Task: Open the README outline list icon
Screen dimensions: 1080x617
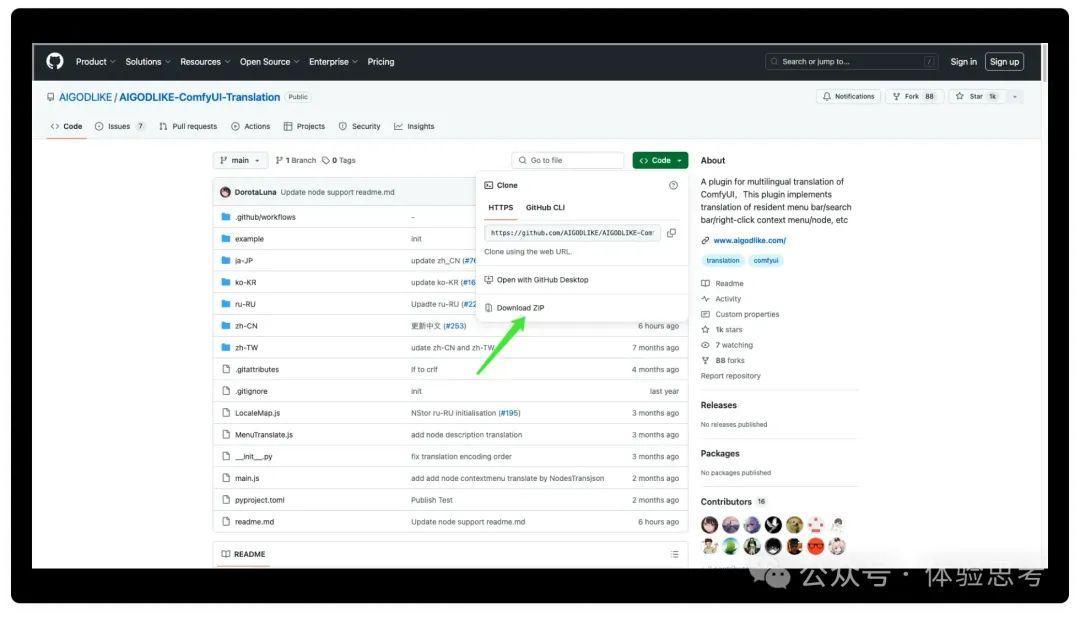Action: [x=674, y=554]
